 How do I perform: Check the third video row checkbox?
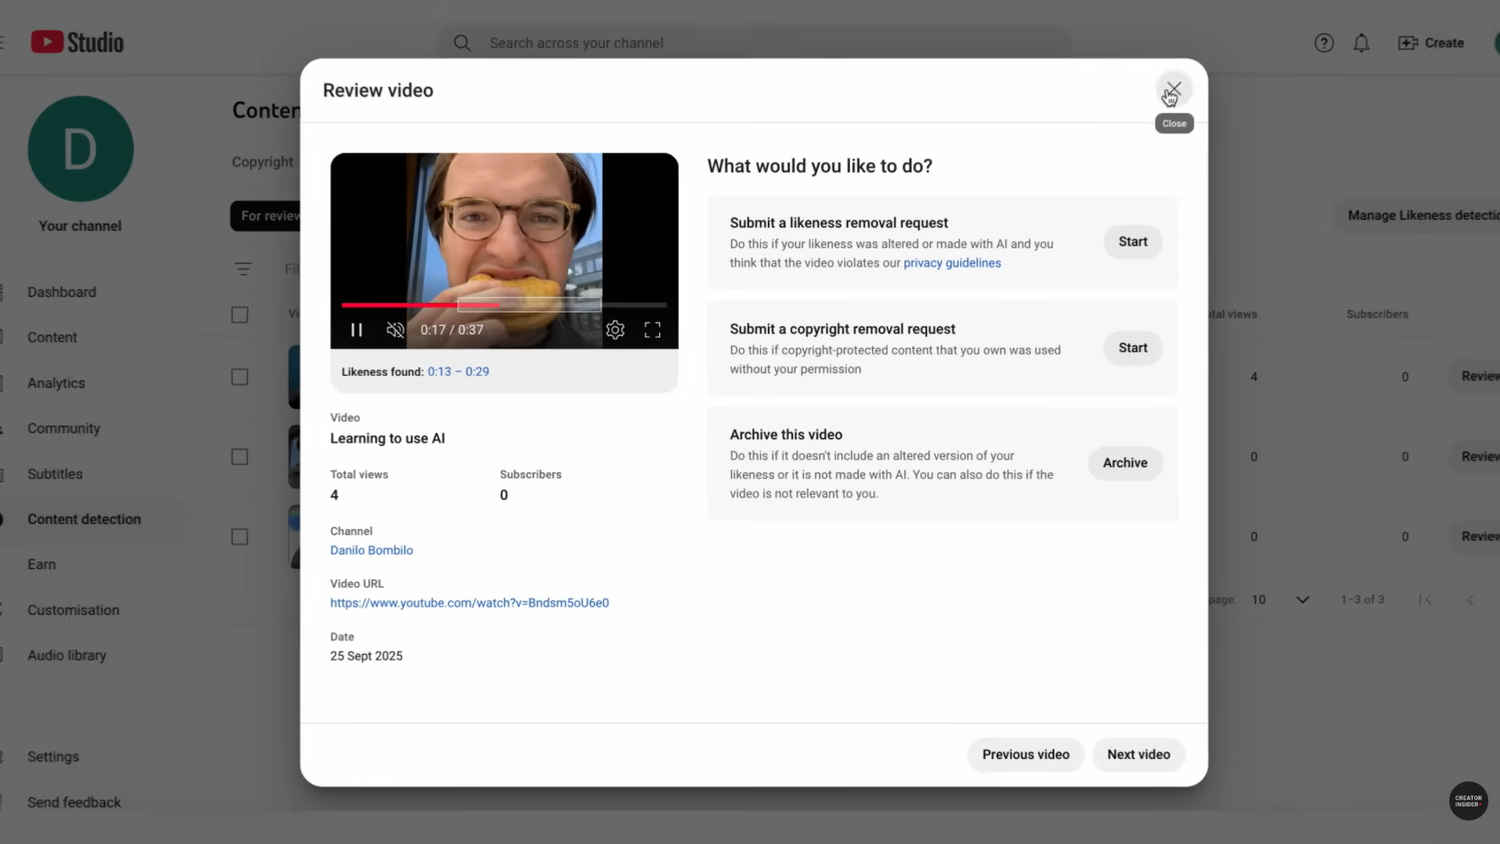[x=240, y=537]
